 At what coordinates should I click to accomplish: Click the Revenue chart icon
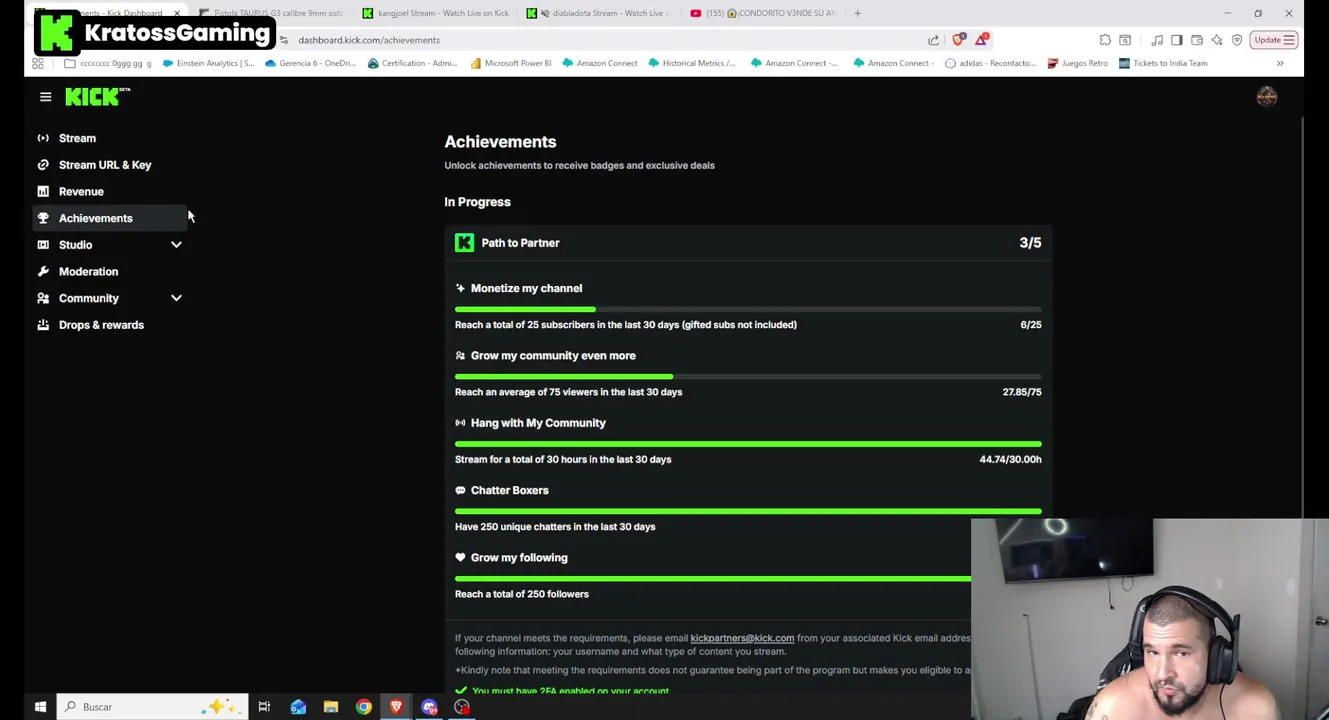click(x=43, y=191)
